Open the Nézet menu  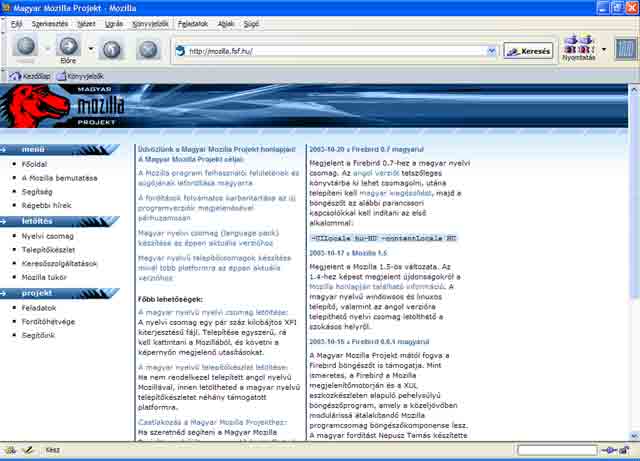pyautogui.click(x=86, y=24)
